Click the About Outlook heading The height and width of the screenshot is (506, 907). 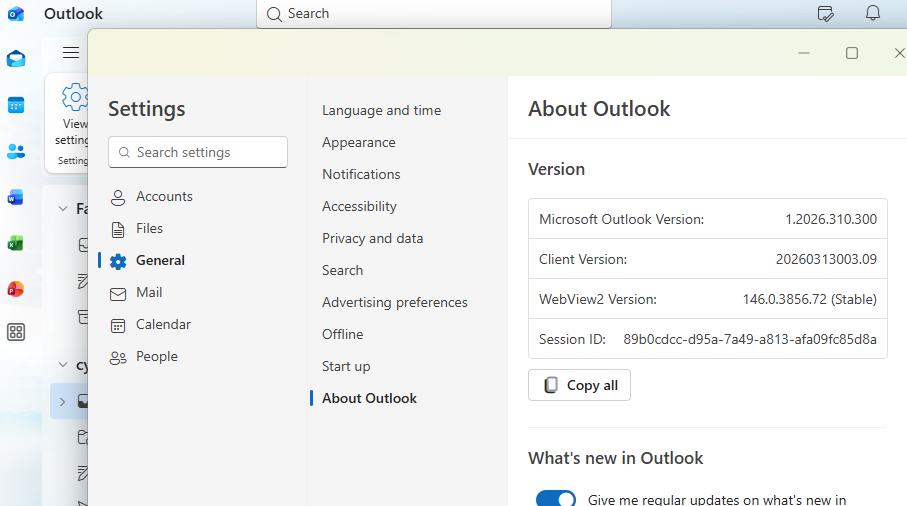click(599, 109)
